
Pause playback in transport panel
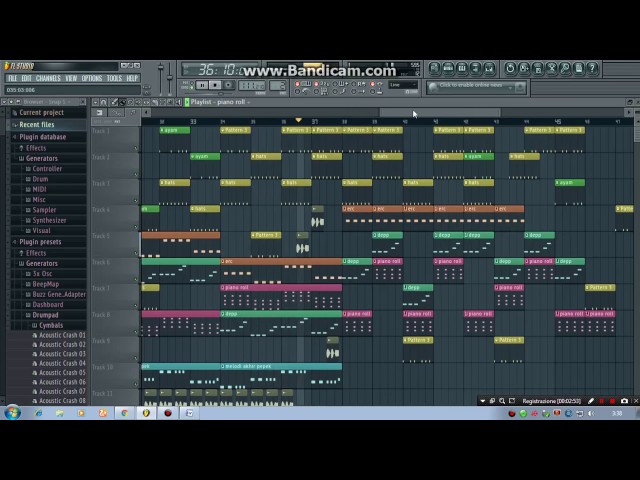click(202, 85)
